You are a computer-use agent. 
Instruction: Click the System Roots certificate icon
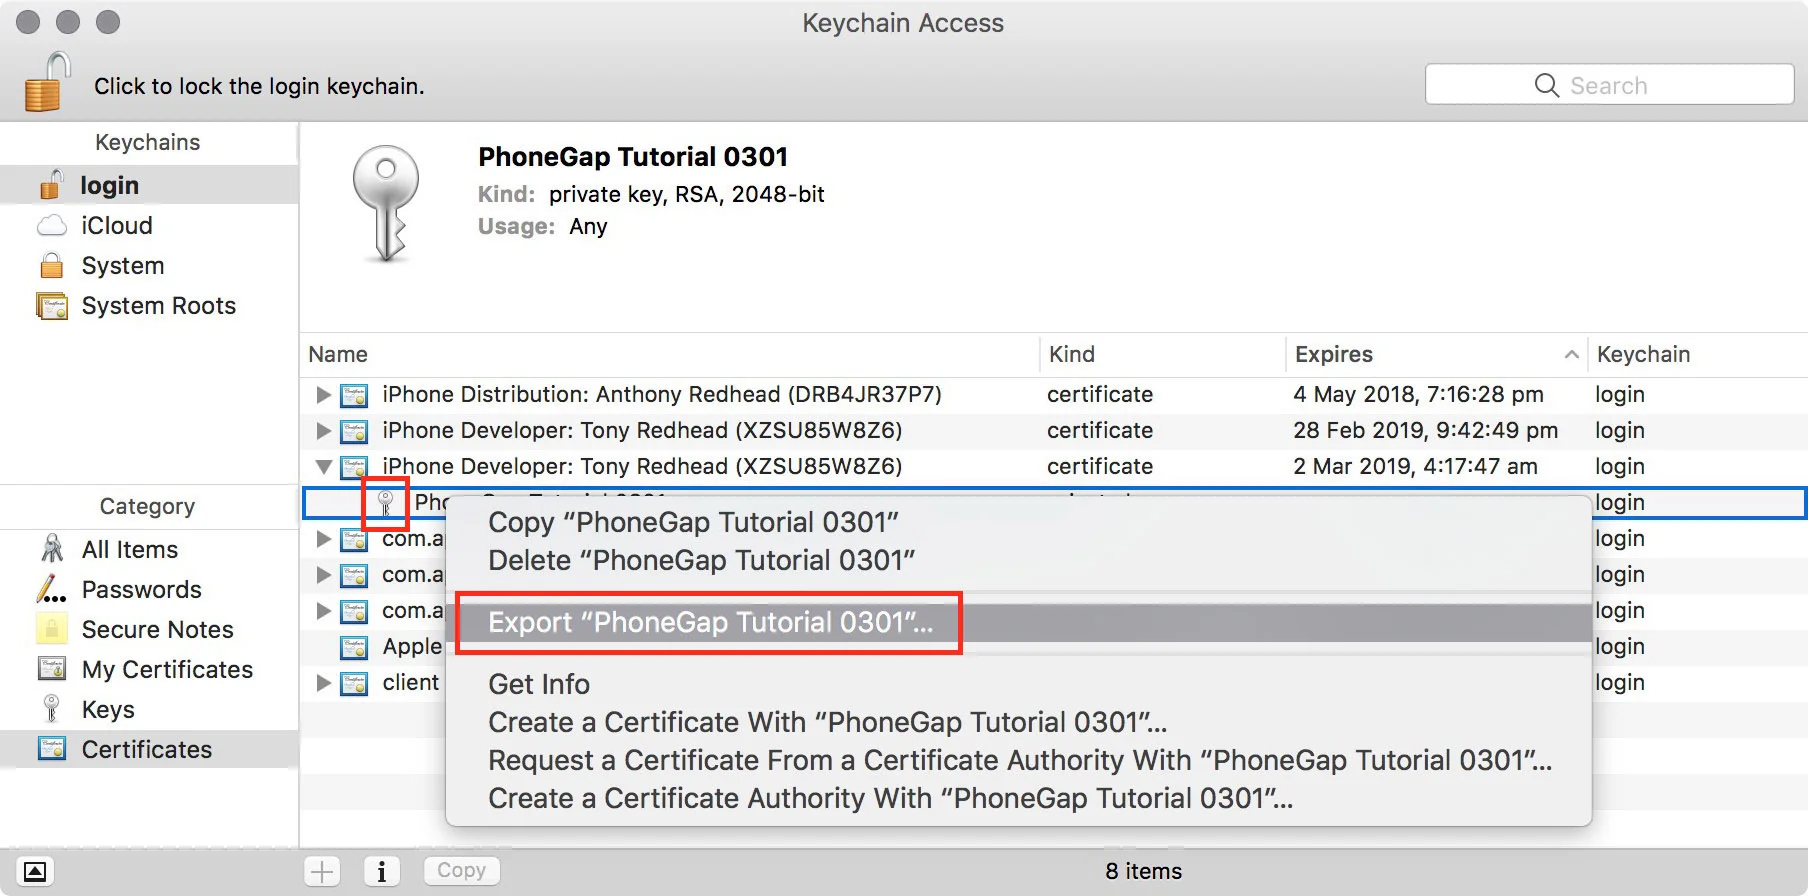coord(52,305)
